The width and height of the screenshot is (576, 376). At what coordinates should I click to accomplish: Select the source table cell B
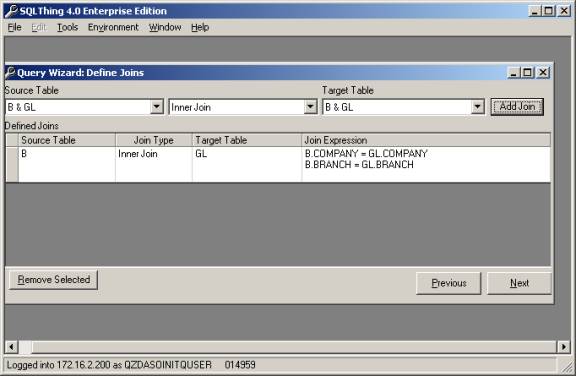pos(67,164)
